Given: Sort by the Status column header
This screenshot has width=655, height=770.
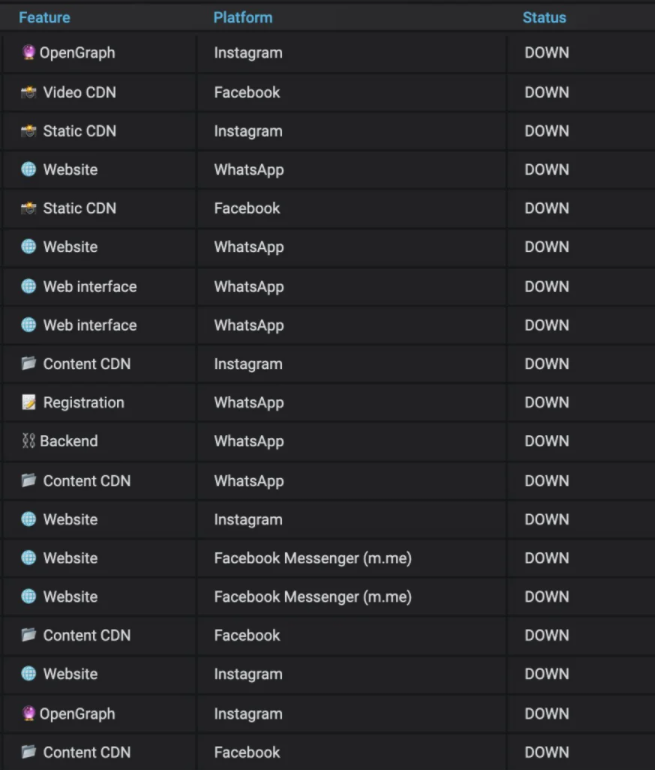Looking at the screenshot, I should pos(545,18).
